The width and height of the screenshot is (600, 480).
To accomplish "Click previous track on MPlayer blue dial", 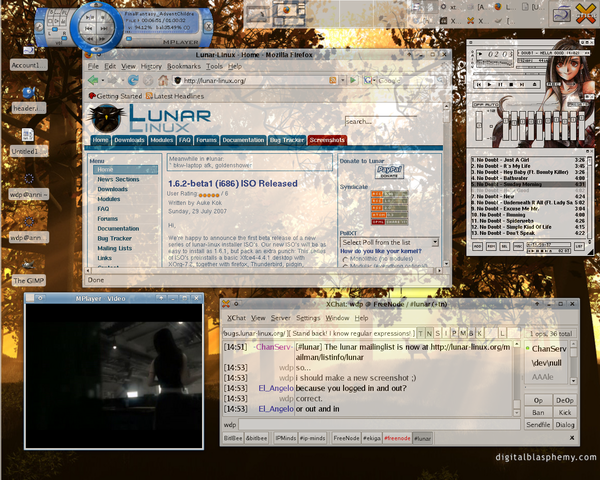I will pyautogui.click(x=89, y=28).
